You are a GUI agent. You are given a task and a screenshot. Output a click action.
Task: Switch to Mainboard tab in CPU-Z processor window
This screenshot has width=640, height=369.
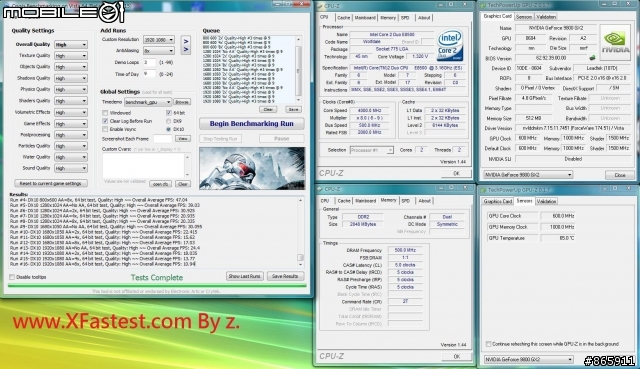(x=365, y=18)
